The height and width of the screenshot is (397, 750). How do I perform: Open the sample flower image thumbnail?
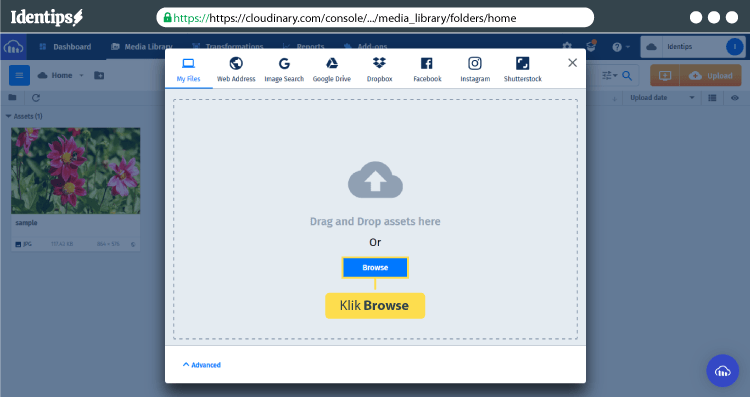(x=76, y=171)
